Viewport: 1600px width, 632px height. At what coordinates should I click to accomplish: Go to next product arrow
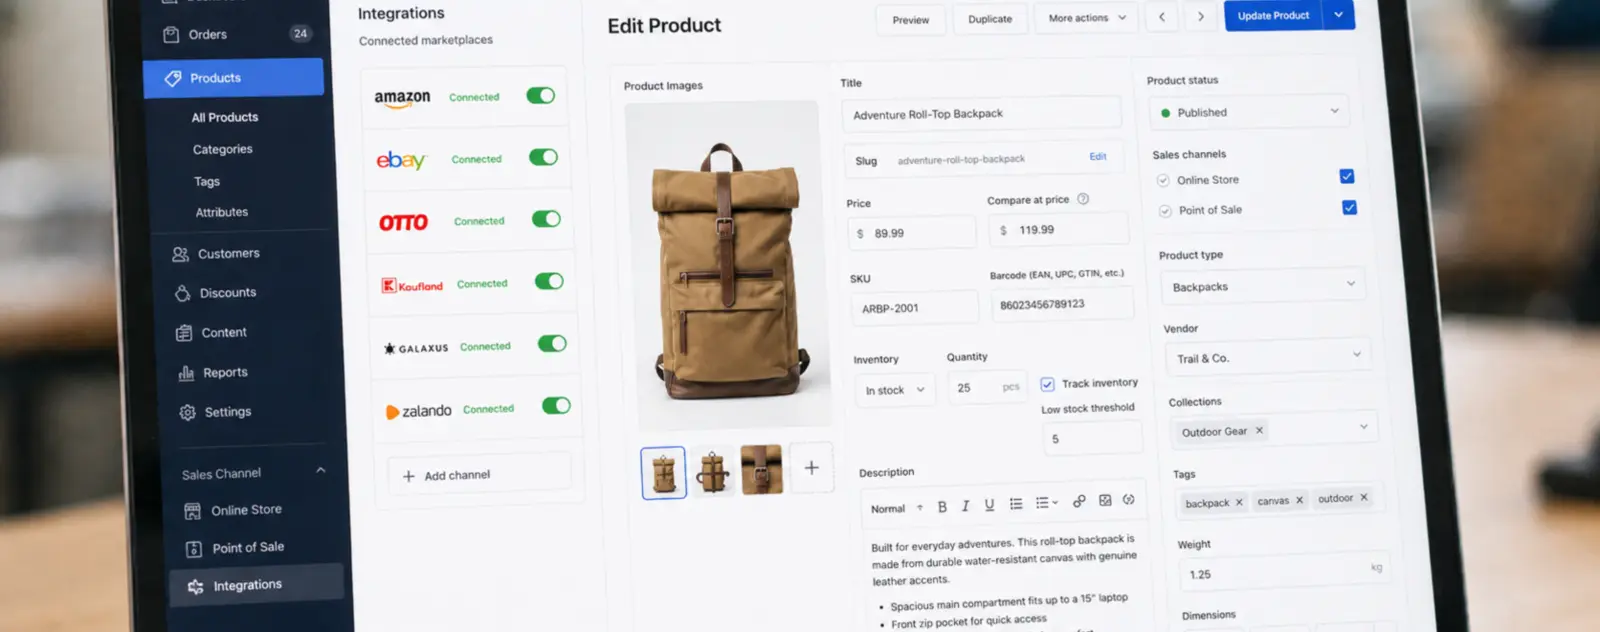[1201, 17]
